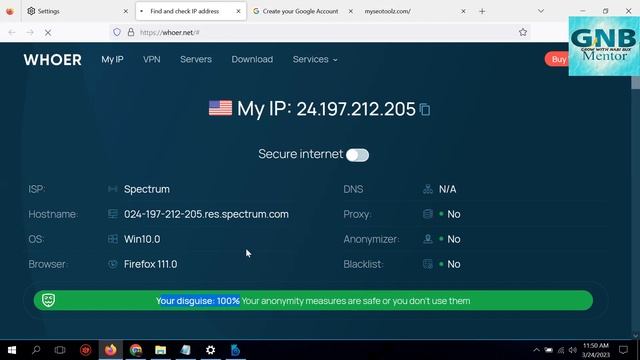Click the Anonymizer person icon
The width and height of the screenshot is (640, 360).
(x=428, y=239)
